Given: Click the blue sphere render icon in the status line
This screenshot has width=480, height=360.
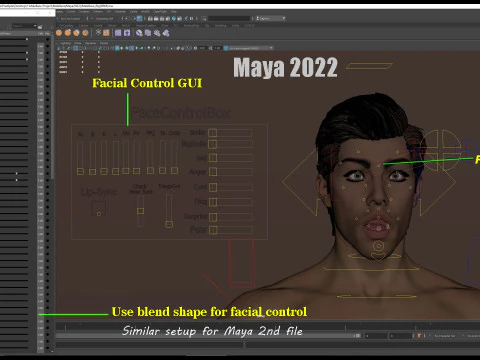Looking at the screenshot, I should coord(174,18).
